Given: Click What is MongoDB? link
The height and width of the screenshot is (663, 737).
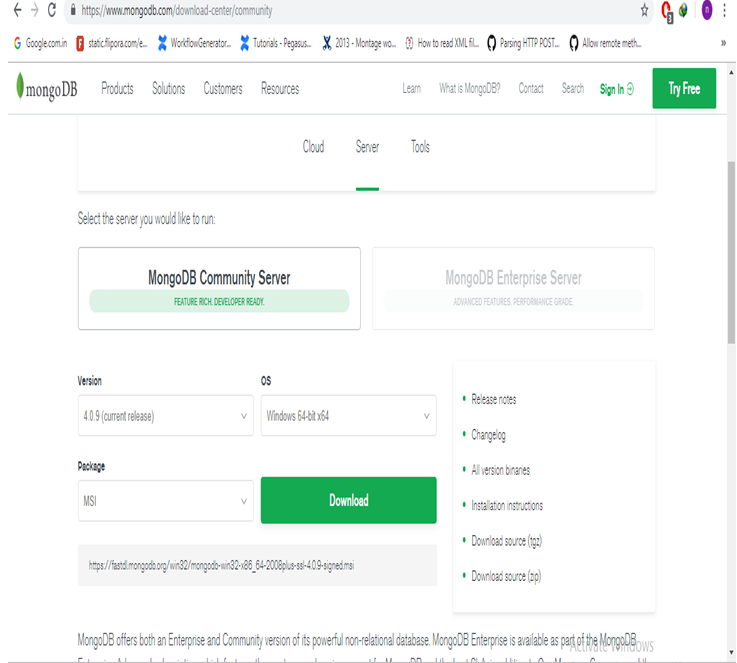Looking at the screenshot, I should 470,88.
